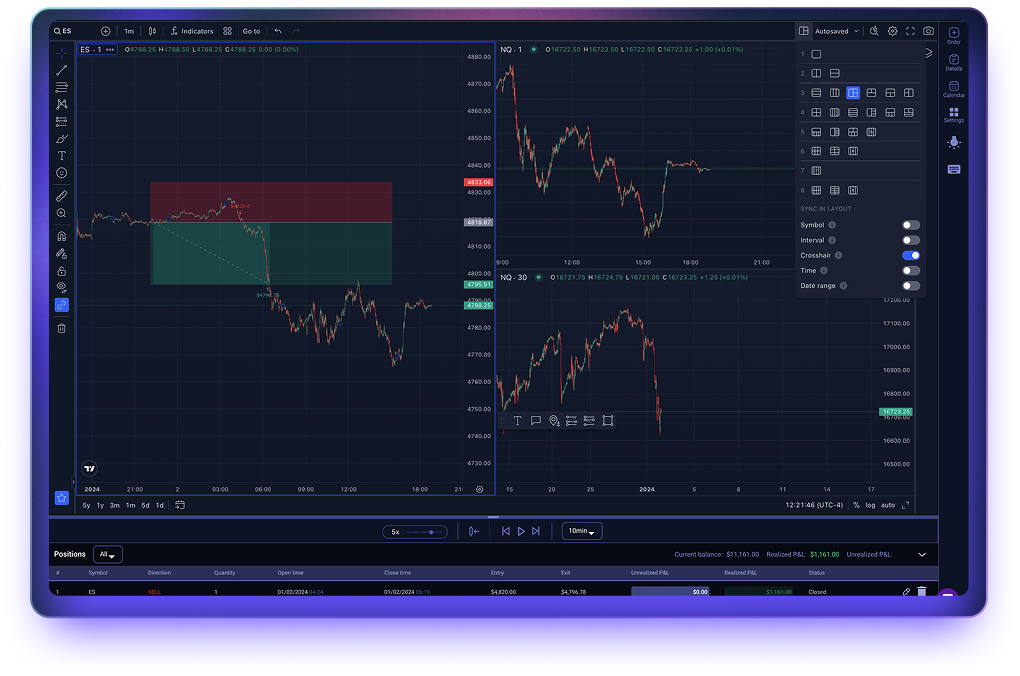Disable Crosshair sync toggle
The width and height of the screenshot is (1020, 676).
click(x=911, y=255)
